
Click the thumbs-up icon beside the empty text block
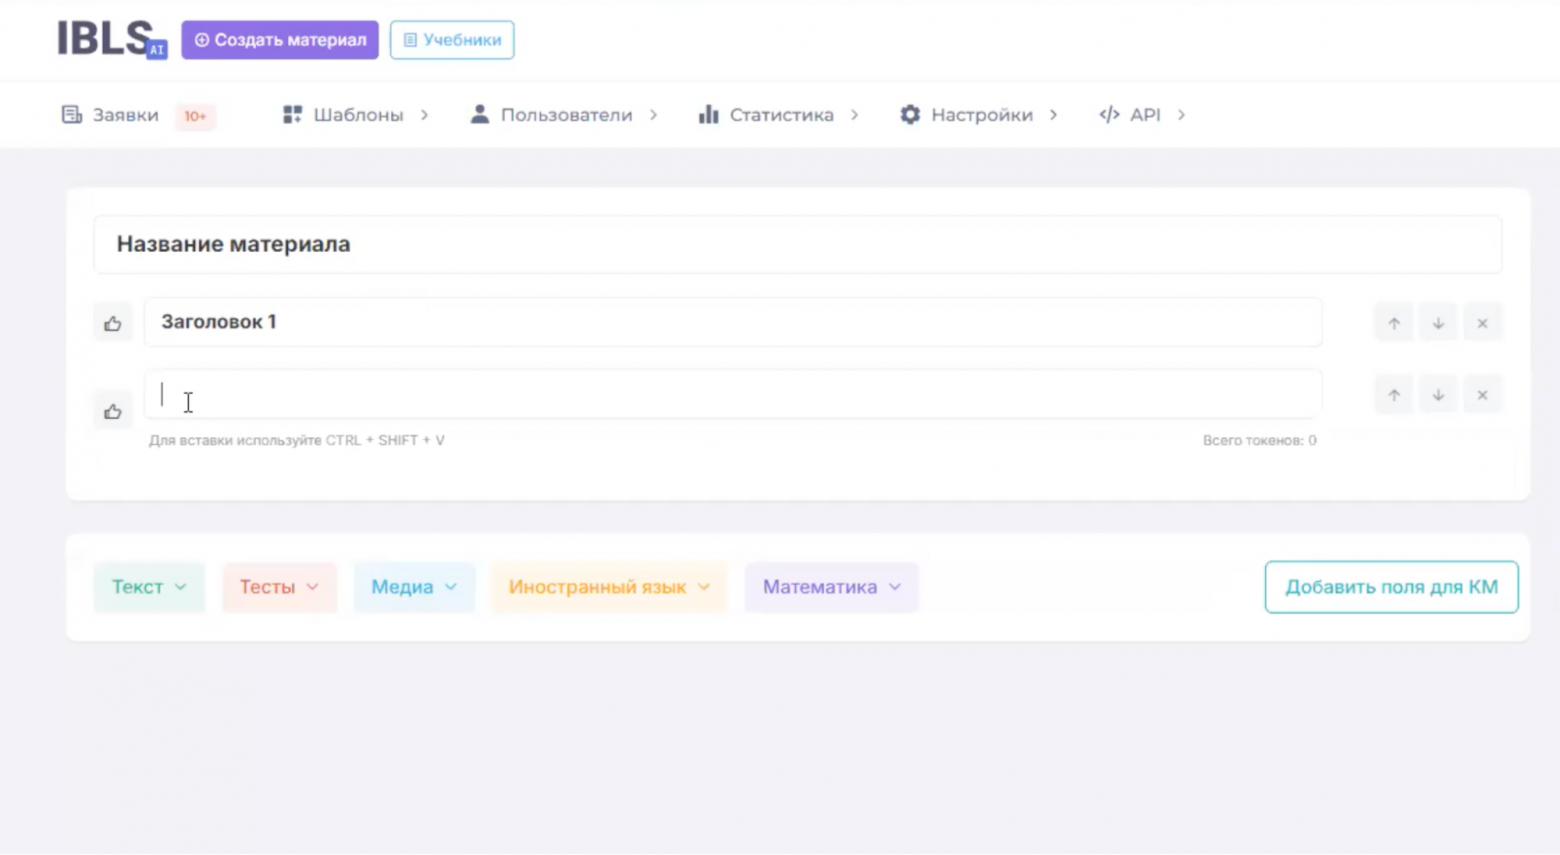point(112,410)
